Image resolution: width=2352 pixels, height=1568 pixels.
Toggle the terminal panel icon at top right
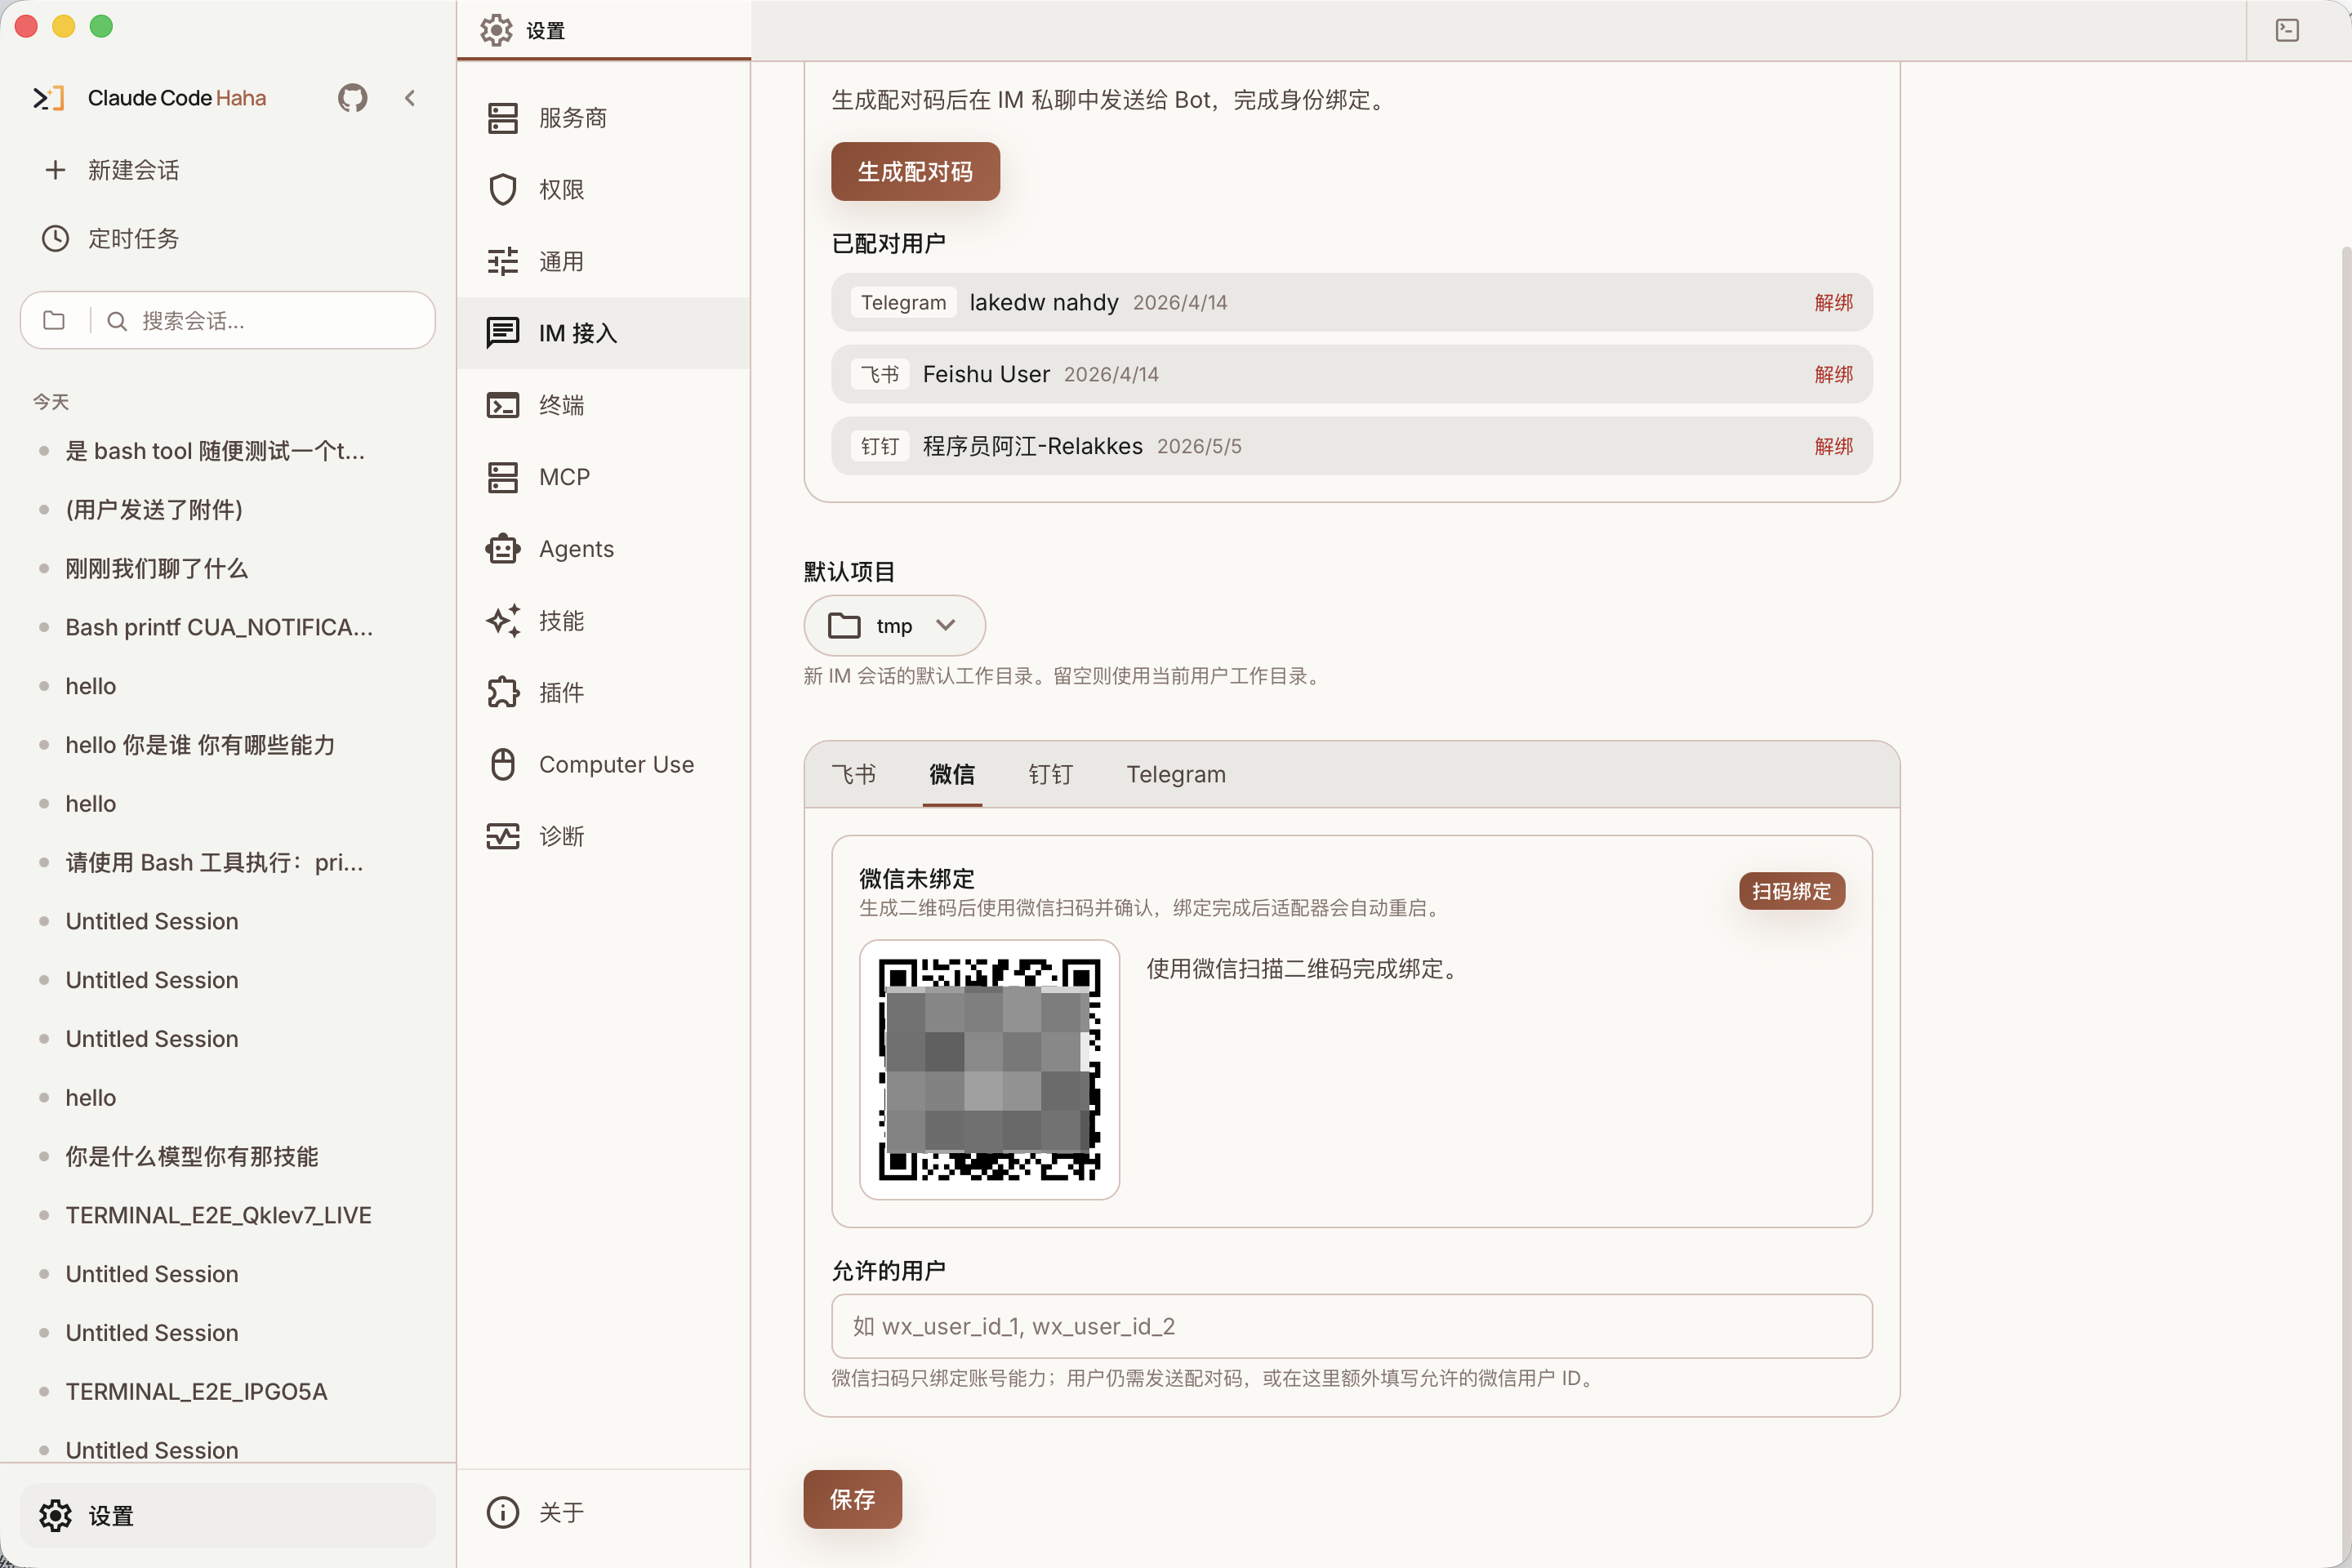click(x=2287, y=30)
